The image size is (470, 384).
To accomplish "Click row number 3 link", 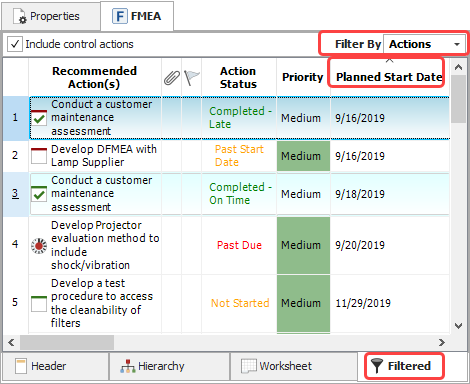I will click(x=15, y=193).
